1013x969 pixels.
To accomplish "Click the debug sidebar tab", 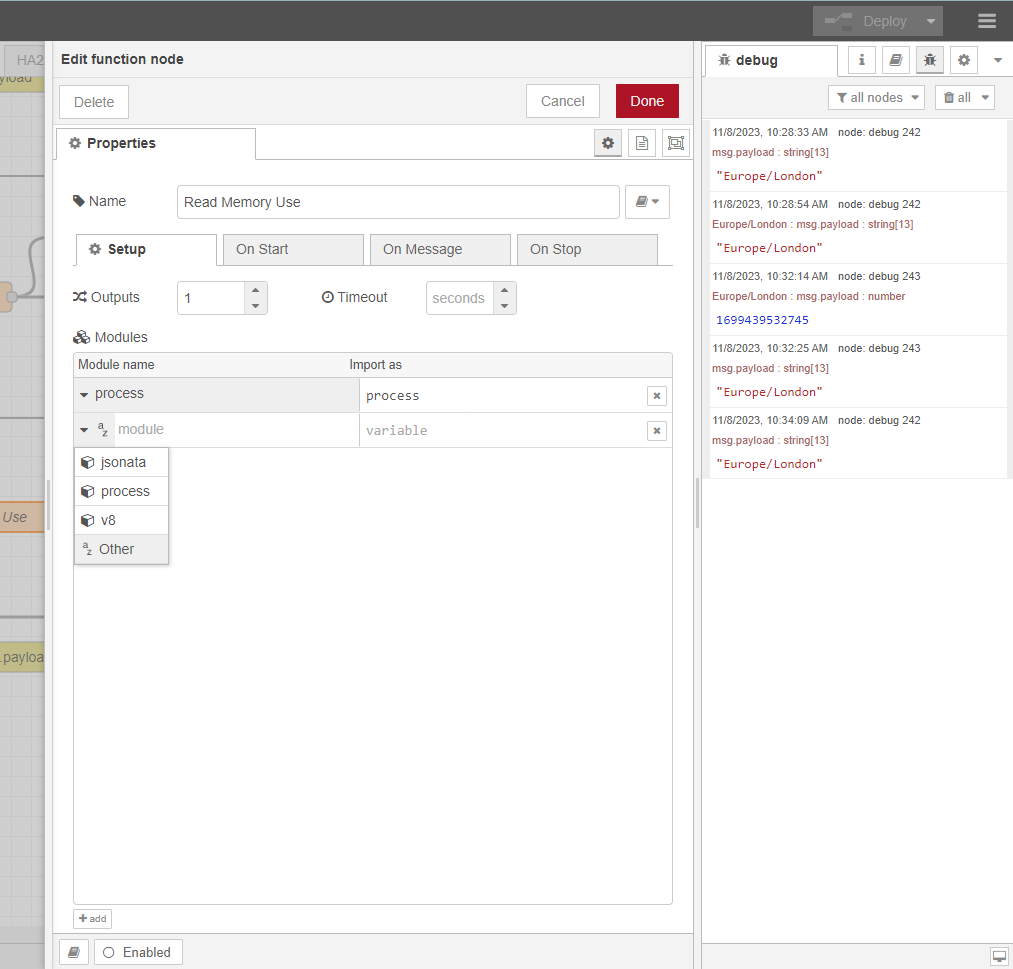I will click(771, 61).
